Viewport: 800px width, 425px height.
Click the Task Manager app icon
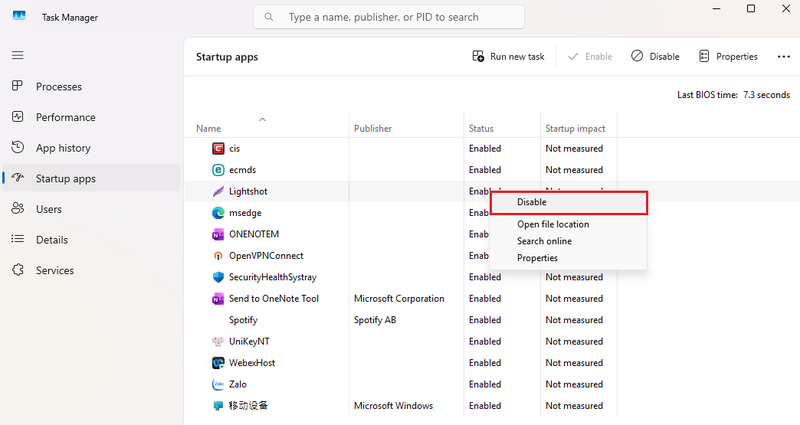pos(19,15)
